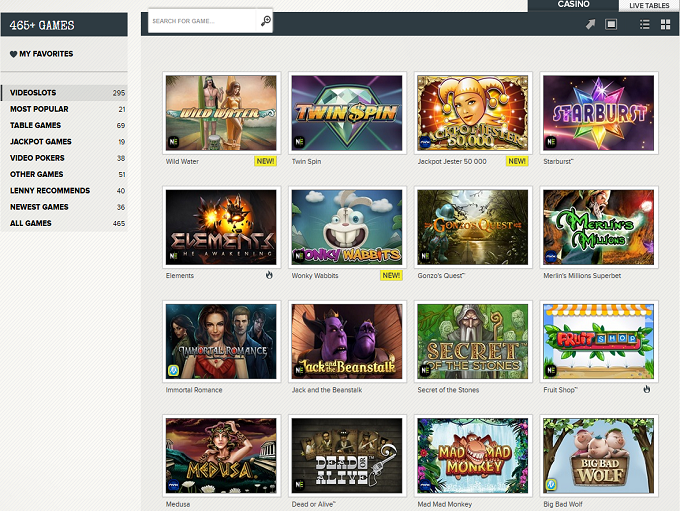
Task: Open the Merlin's Millions game thumbnail
Action: click(x=598, y=227)
